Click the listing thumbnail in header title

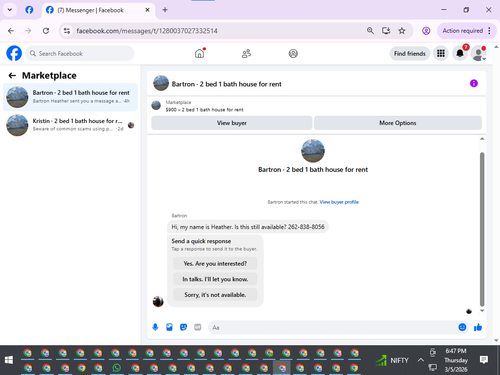[x=161, y=83]
